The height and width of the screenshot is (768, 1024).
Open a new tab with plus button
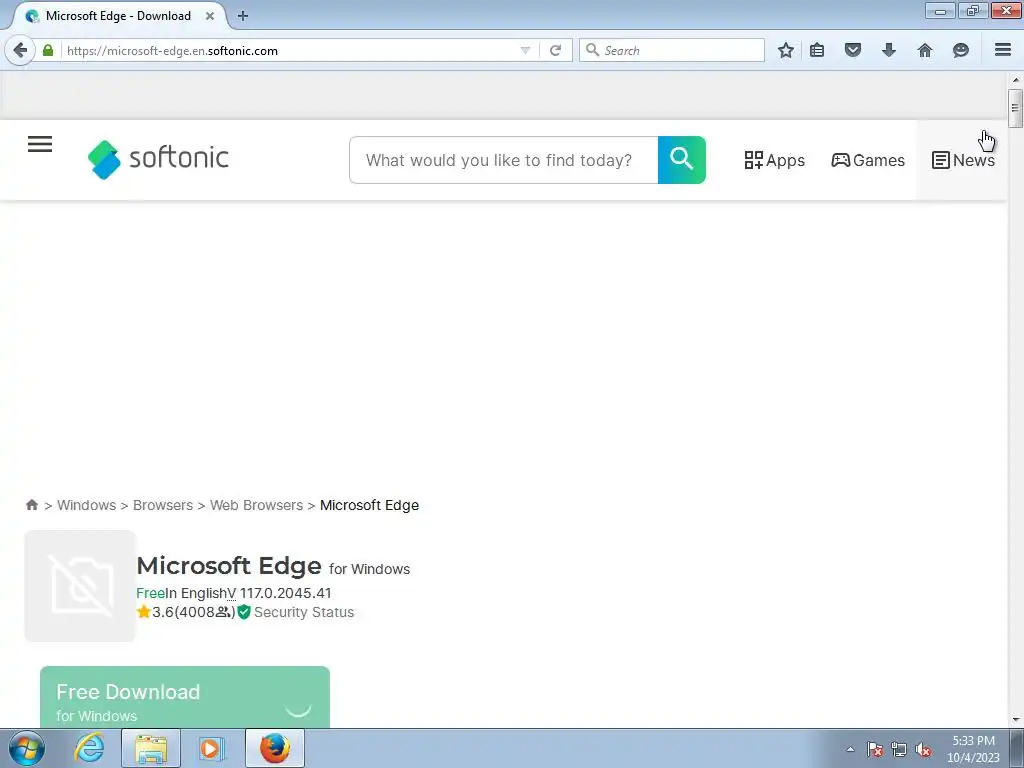click(243, 16)
